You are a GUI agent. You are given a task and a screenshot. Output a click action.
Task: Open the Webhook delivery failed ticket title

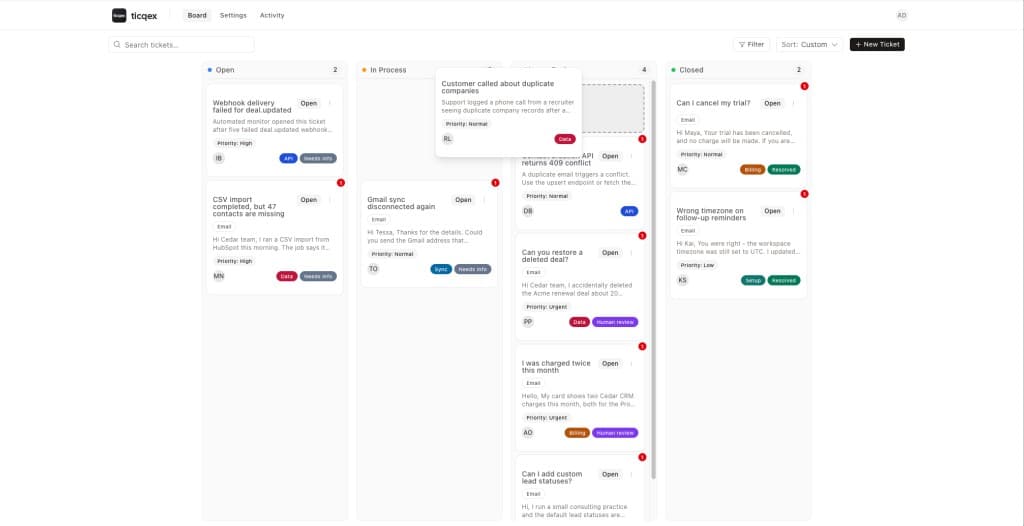pos(252,107)
